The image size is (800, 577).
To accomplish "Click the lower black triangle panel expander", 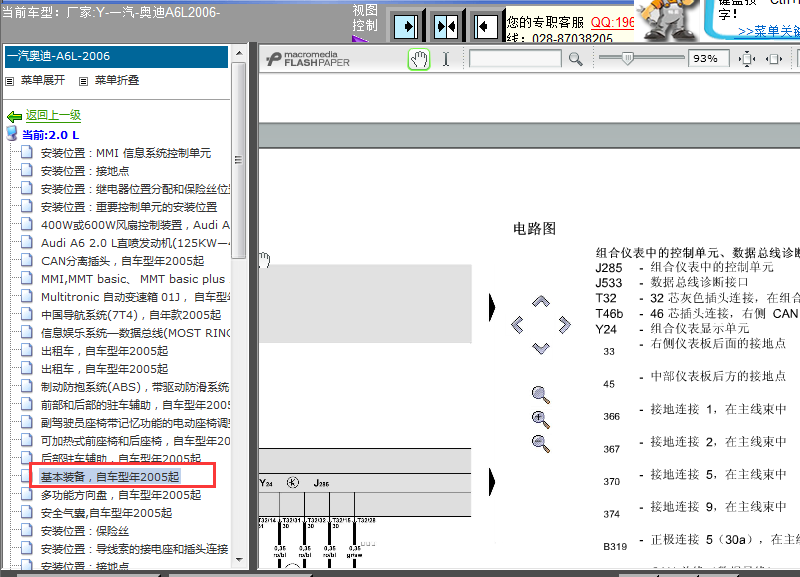I will point(492,482).
